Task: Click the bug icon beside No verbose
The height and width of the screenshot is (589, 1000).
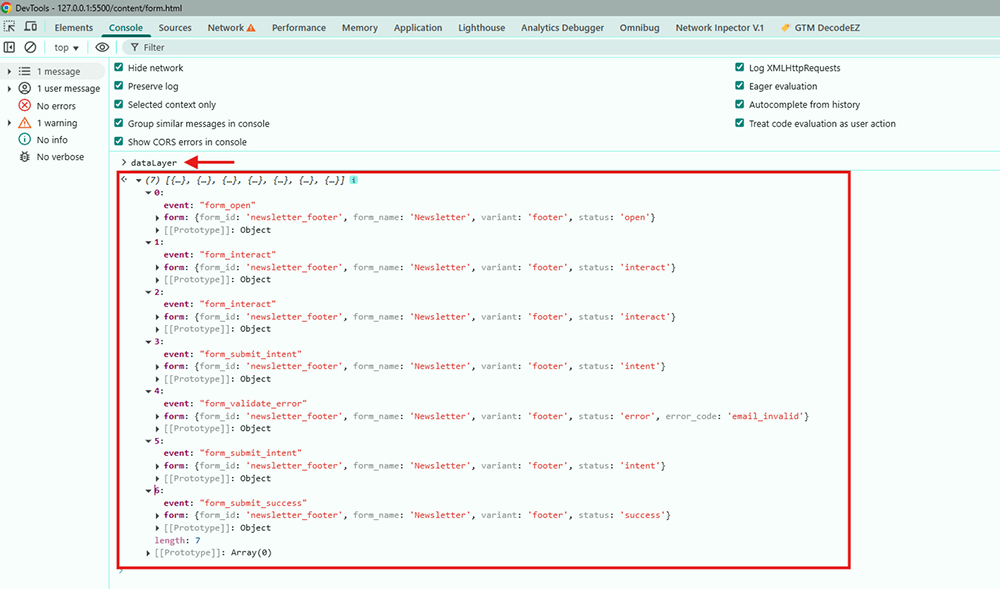Action: click(x=24, y=156)
